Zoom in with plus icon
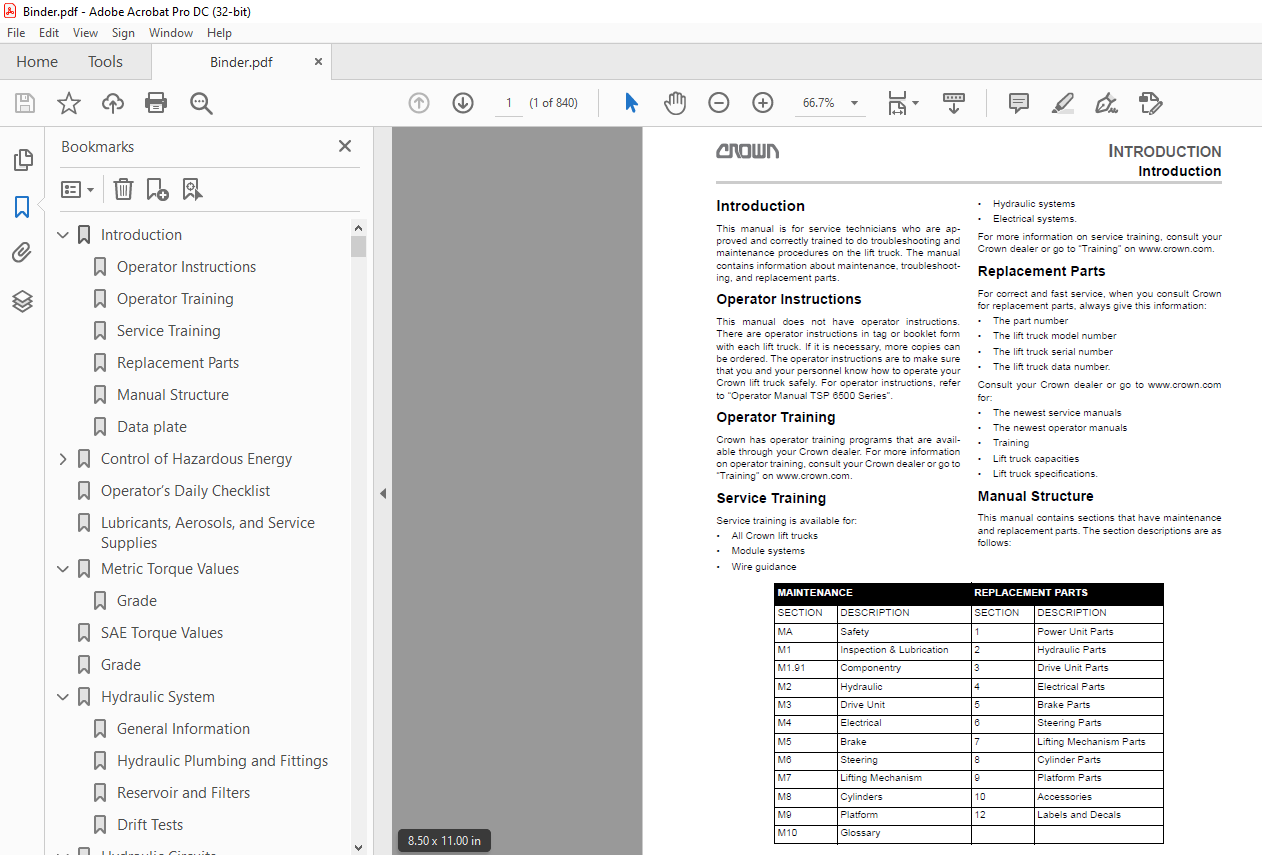 click(763, 103)
